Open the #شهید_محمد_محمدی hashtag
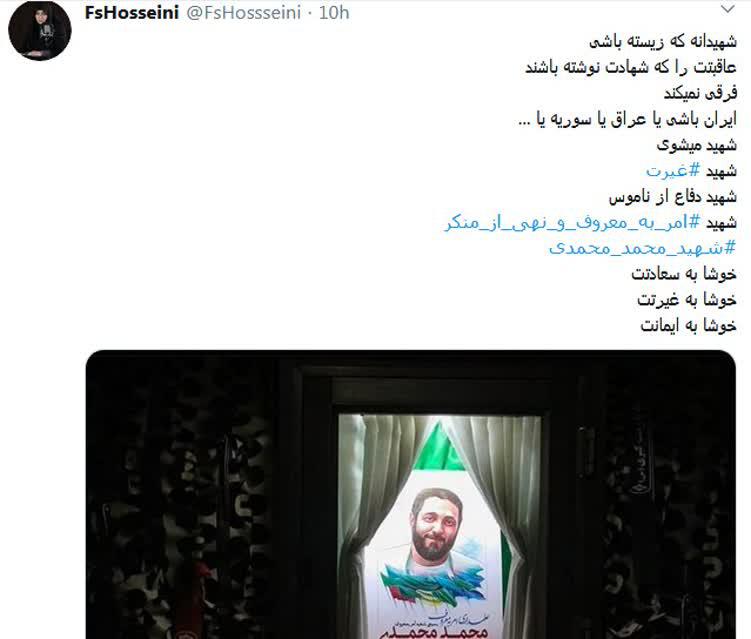 (642, 248)
